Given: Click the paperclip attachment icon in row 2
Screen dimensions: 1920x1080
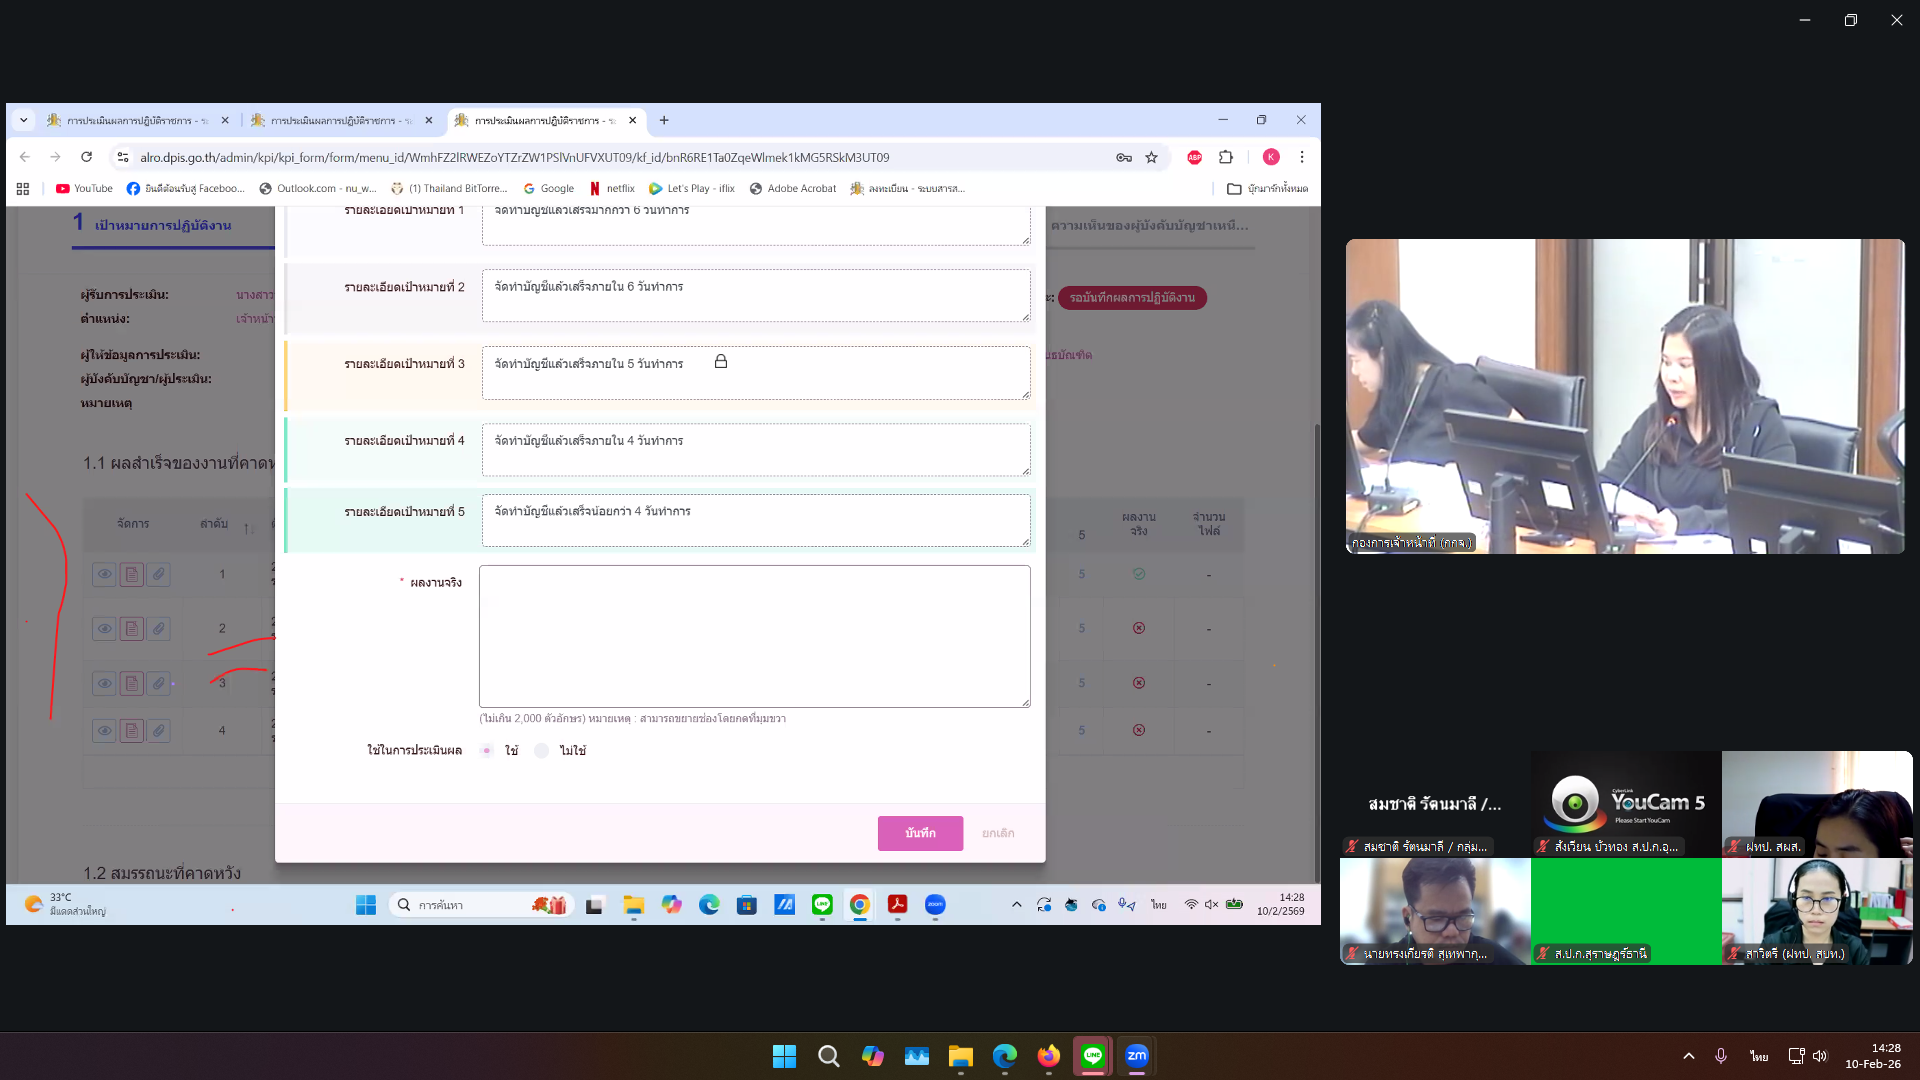Looking at the screenshot, I should tap(158, 629).
